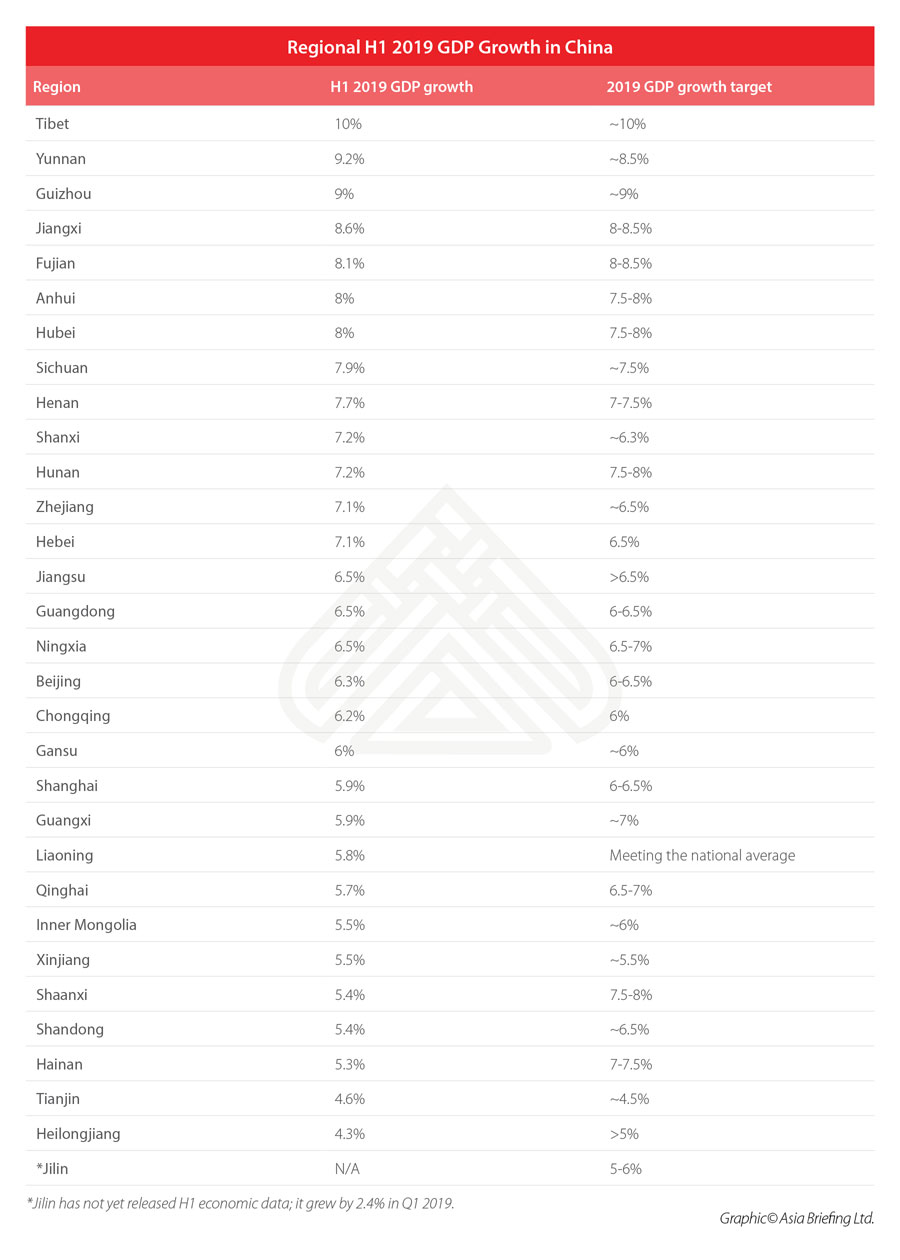Select the Guangdong region cell
This screenshot has height=1260, width=900.
pyautogui.click(x=75, y=612)
